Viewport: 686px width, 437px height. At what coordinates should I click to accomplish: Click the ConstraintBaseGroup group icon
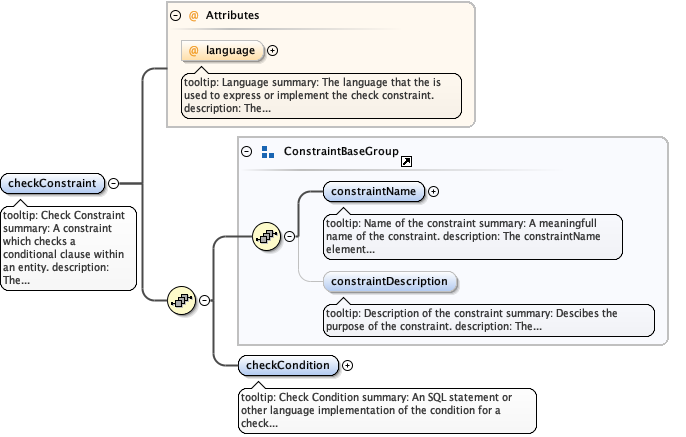(x=267, y=152)
